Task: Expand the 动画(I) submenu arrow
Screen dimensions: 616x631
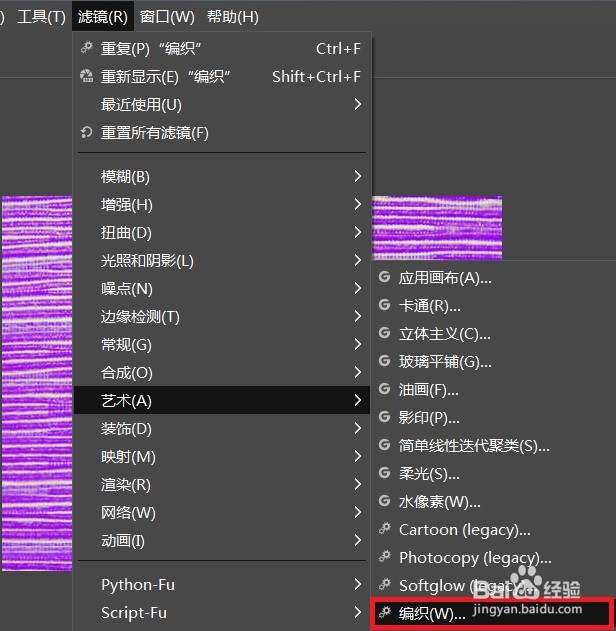Action: pos(358,540)
